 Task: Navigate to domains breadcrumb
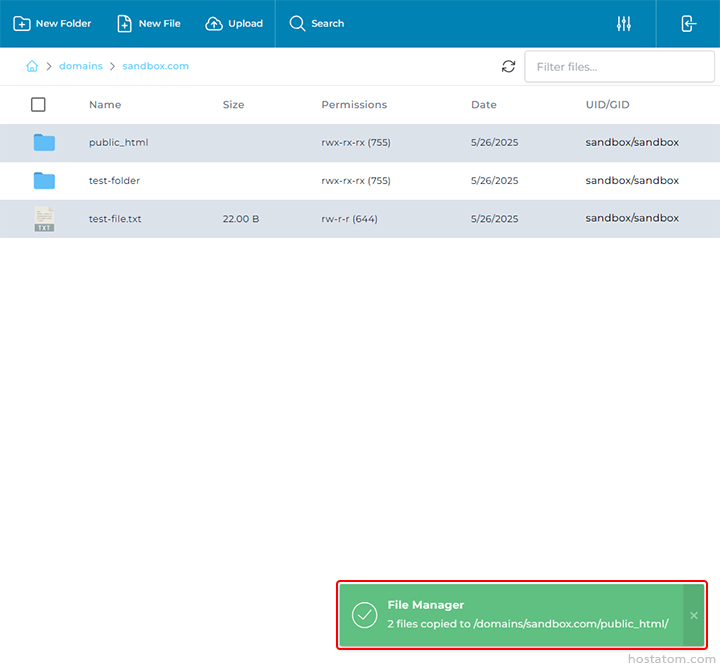[x=81, y=66]
